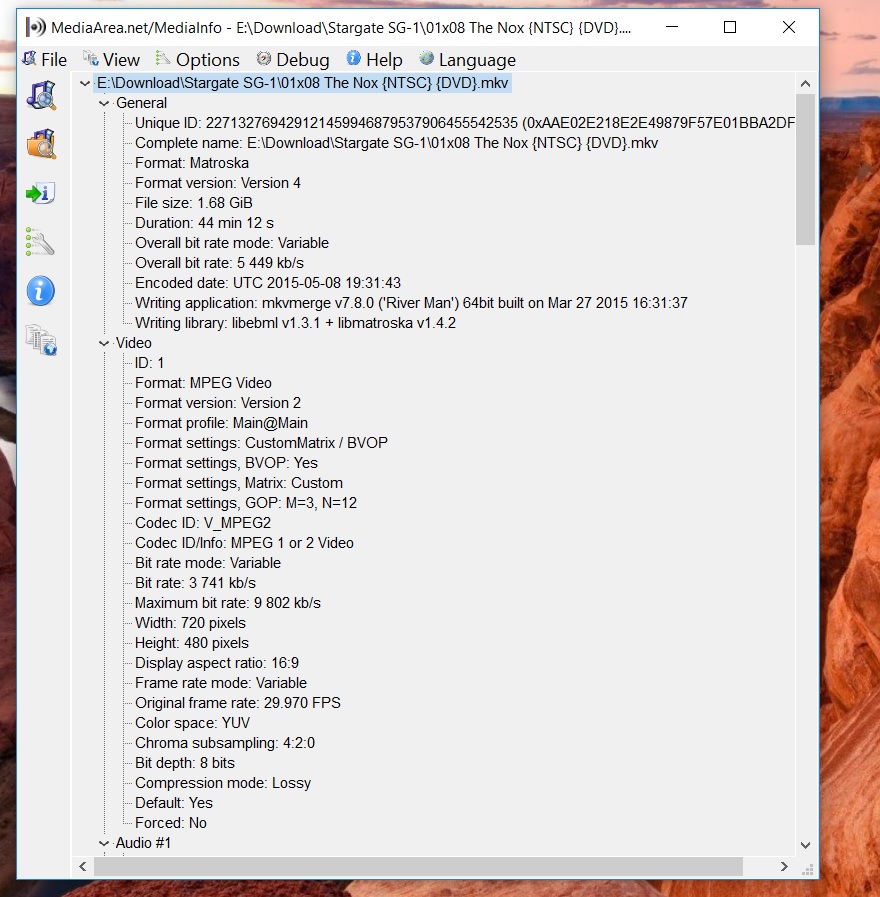Select the 'Compression mode: Lossy' row
The height and width of the screenshot is (897, 880).
223,784
